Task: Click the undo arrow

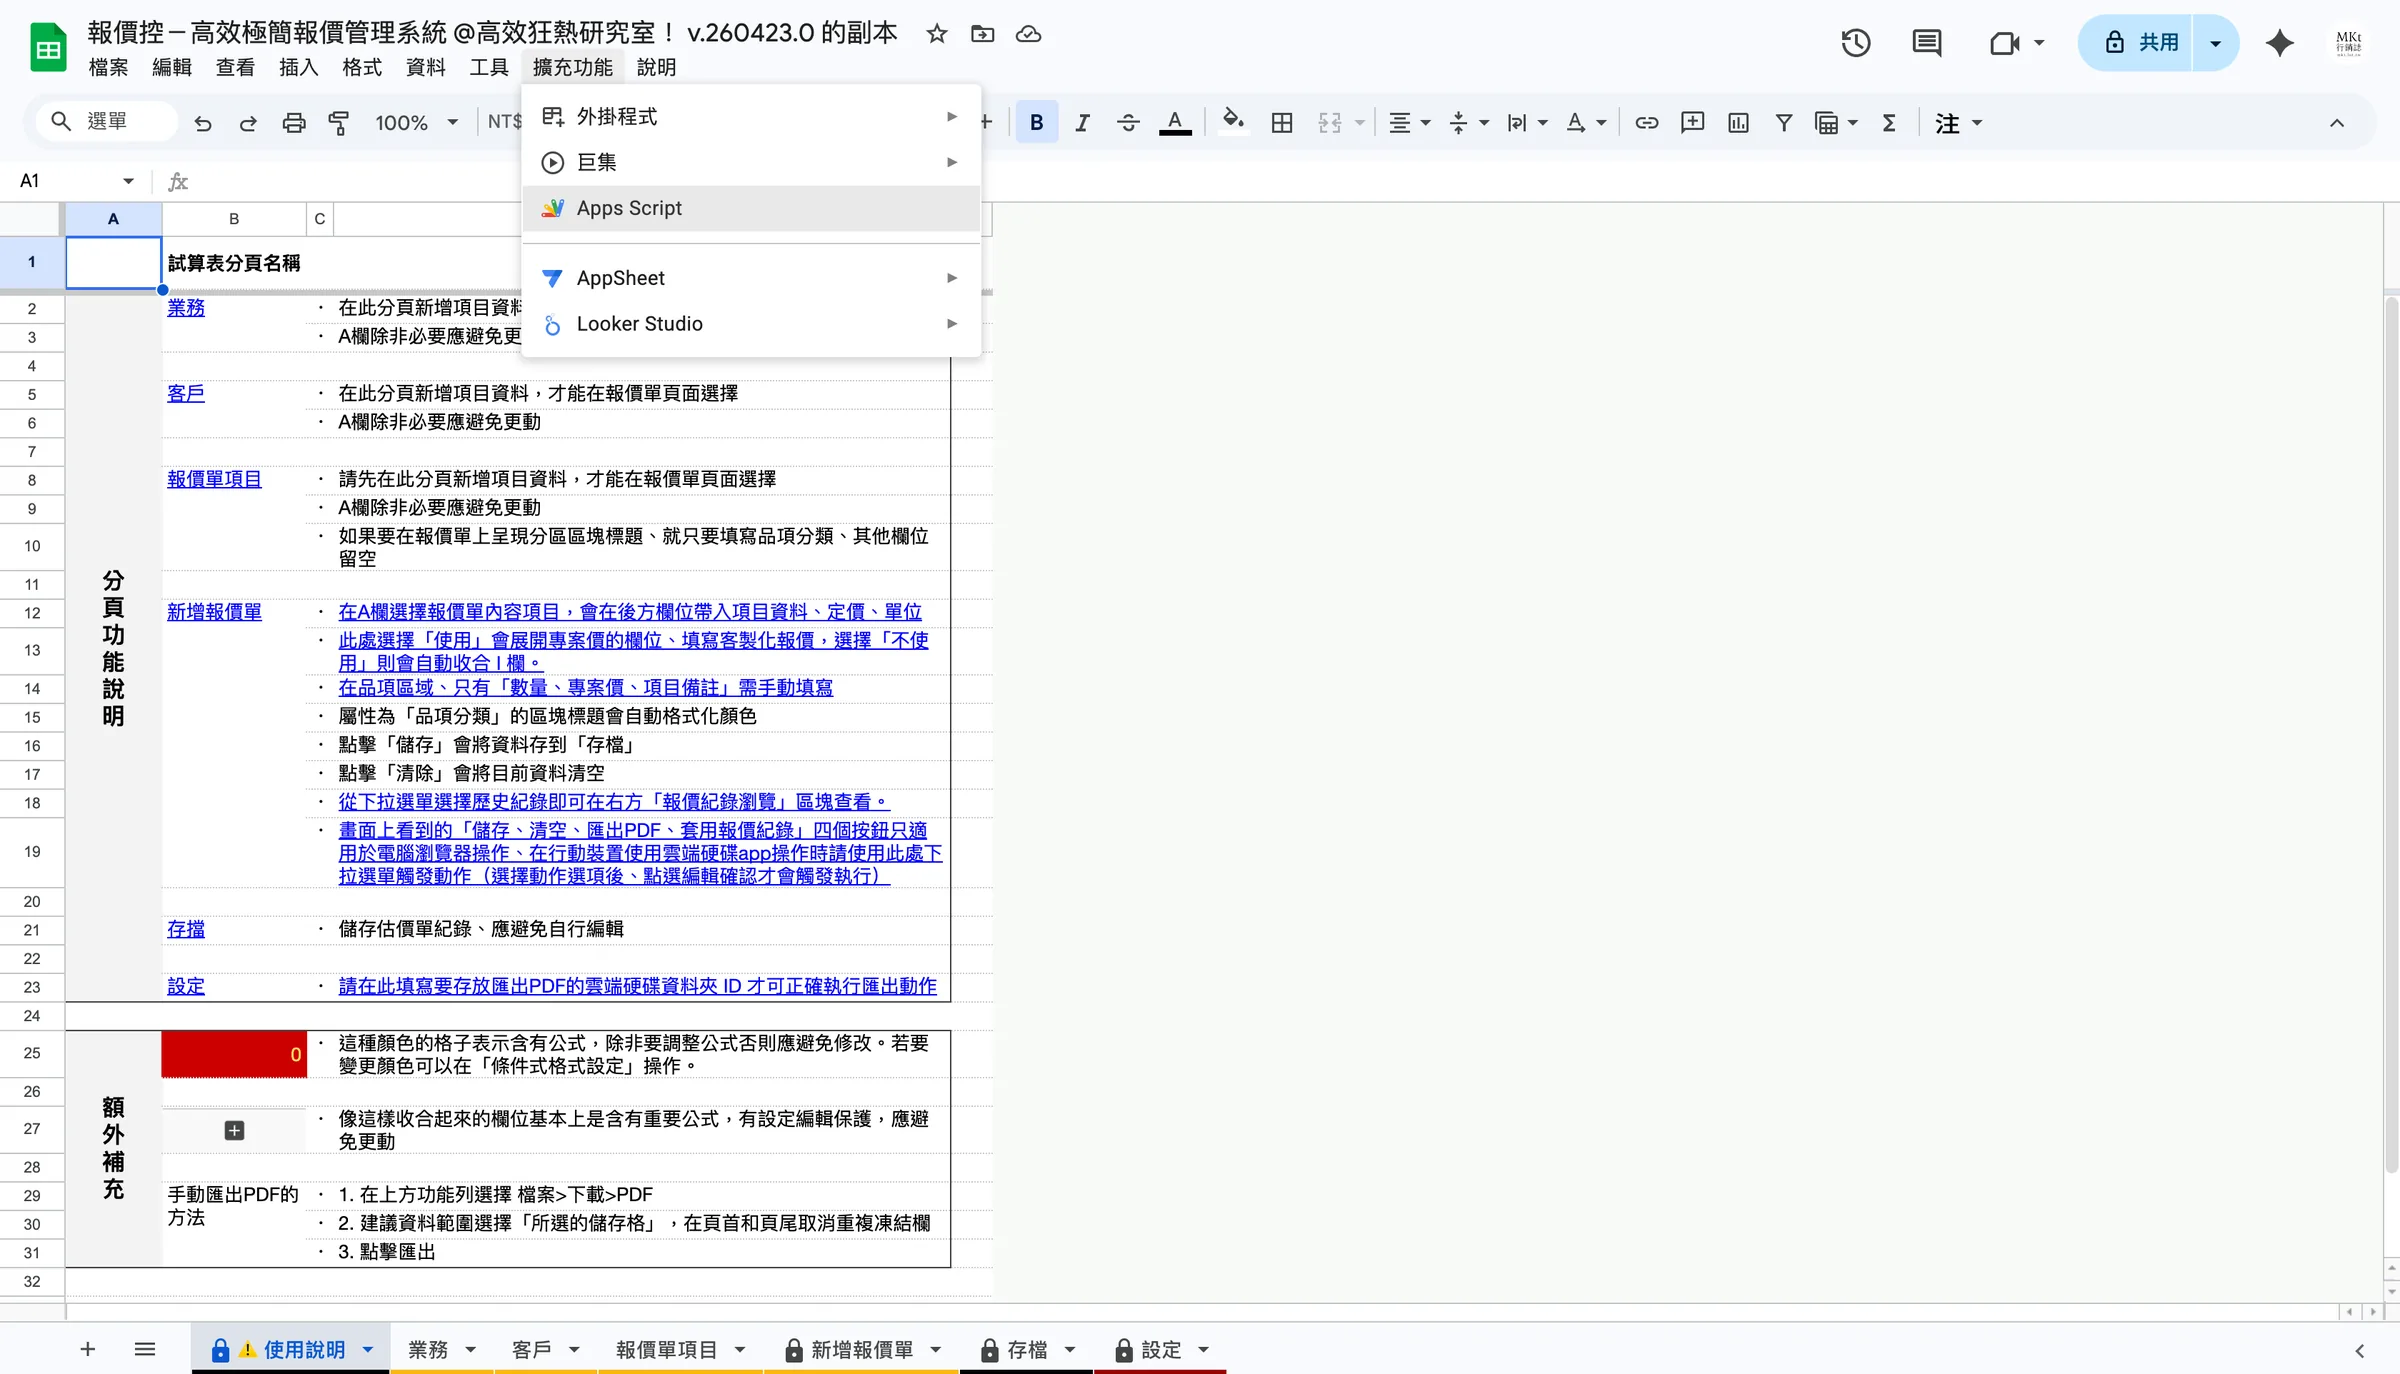Action: click(x=203, y=123)
